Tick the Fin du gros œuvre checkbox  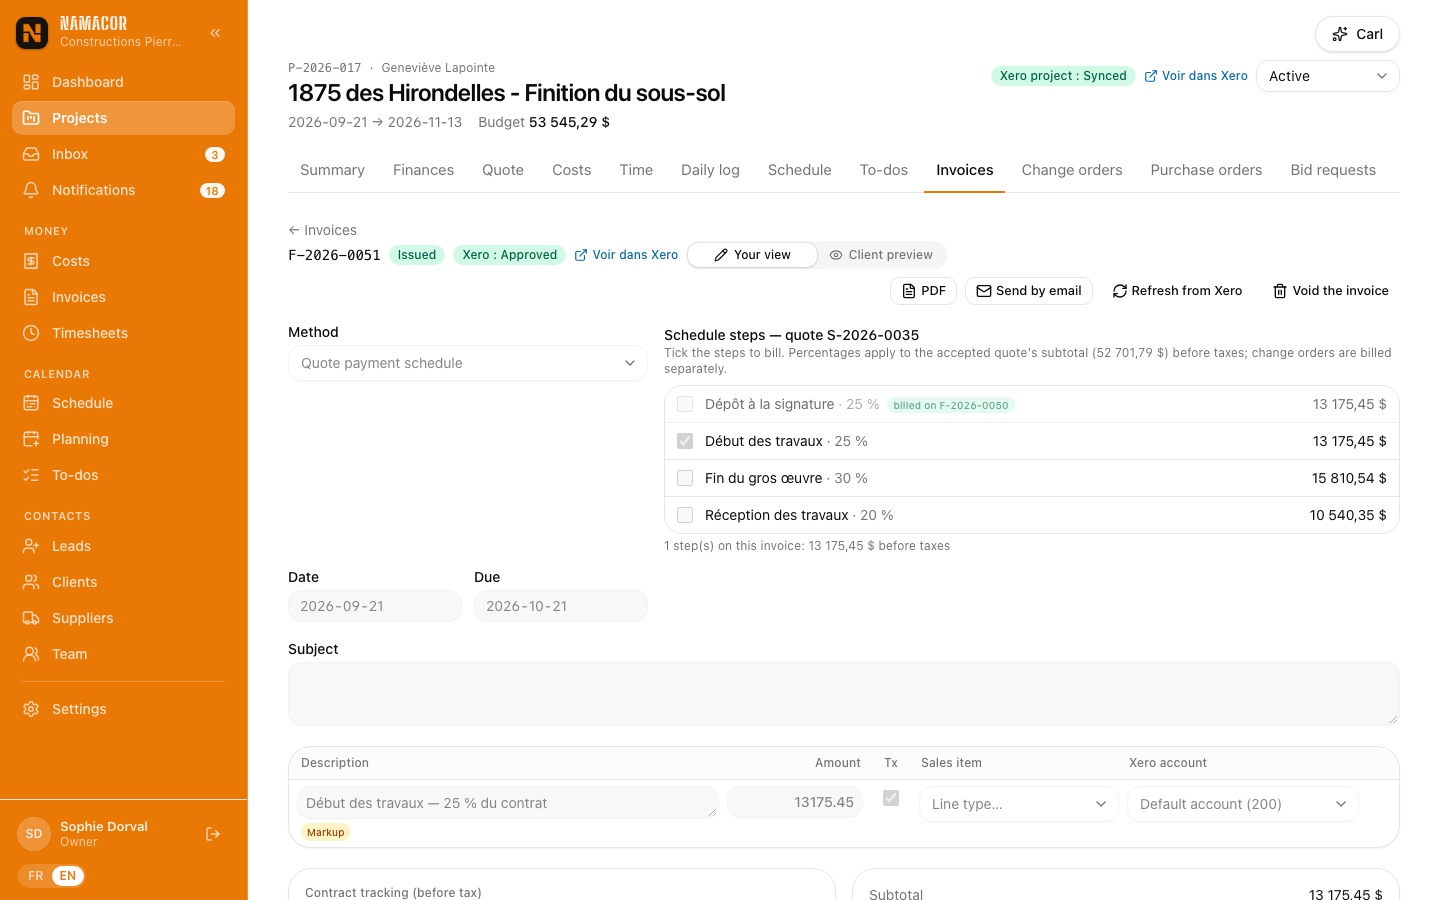(685, 478)
